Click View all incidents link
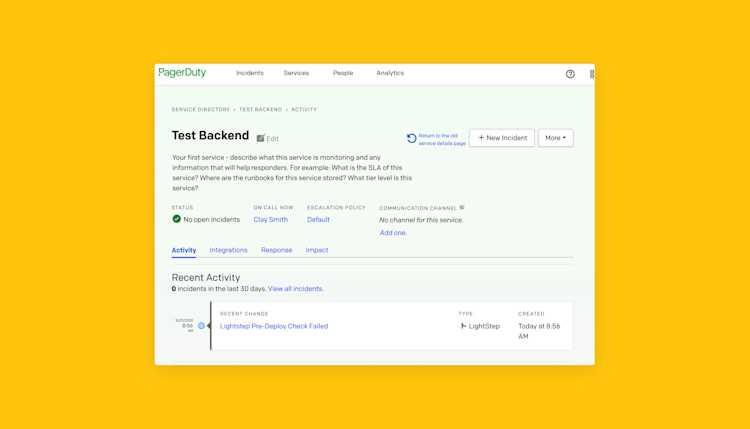The width and height of the screenshot is (750, 429). 295,289
